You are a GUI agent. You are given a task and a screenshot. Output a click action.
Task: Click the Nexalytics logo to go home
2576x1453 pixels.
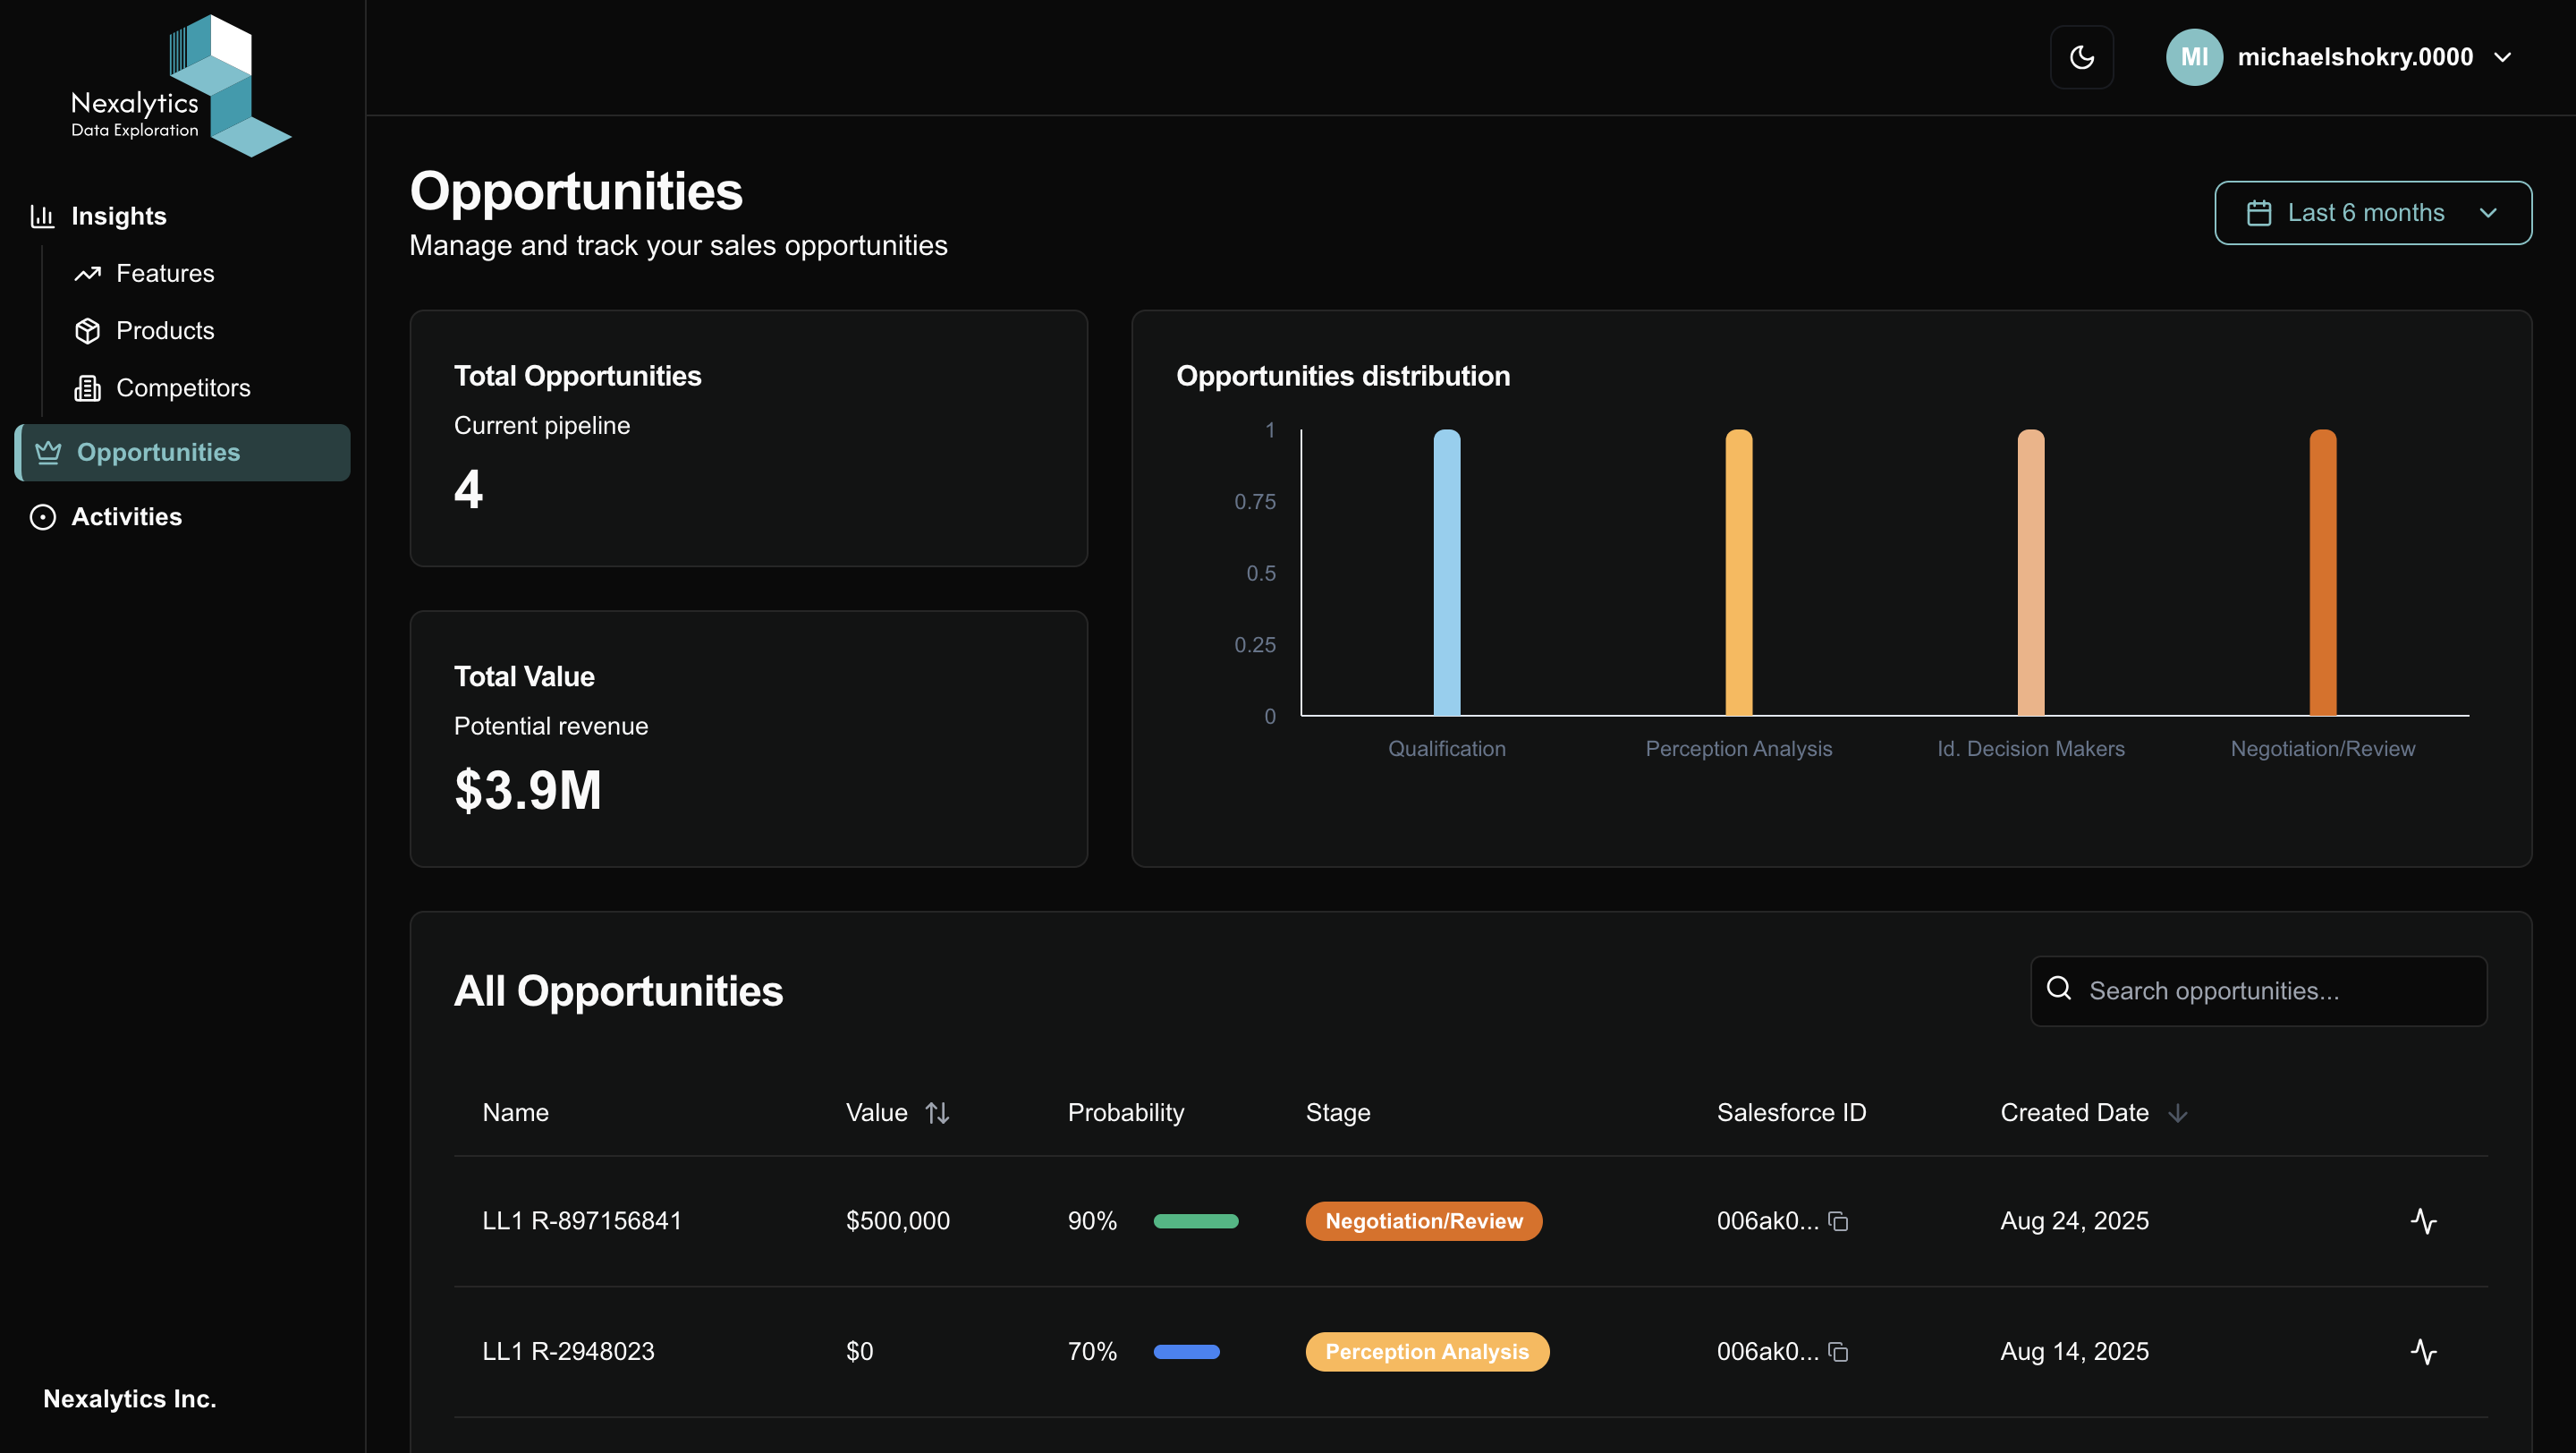[180, 84]
